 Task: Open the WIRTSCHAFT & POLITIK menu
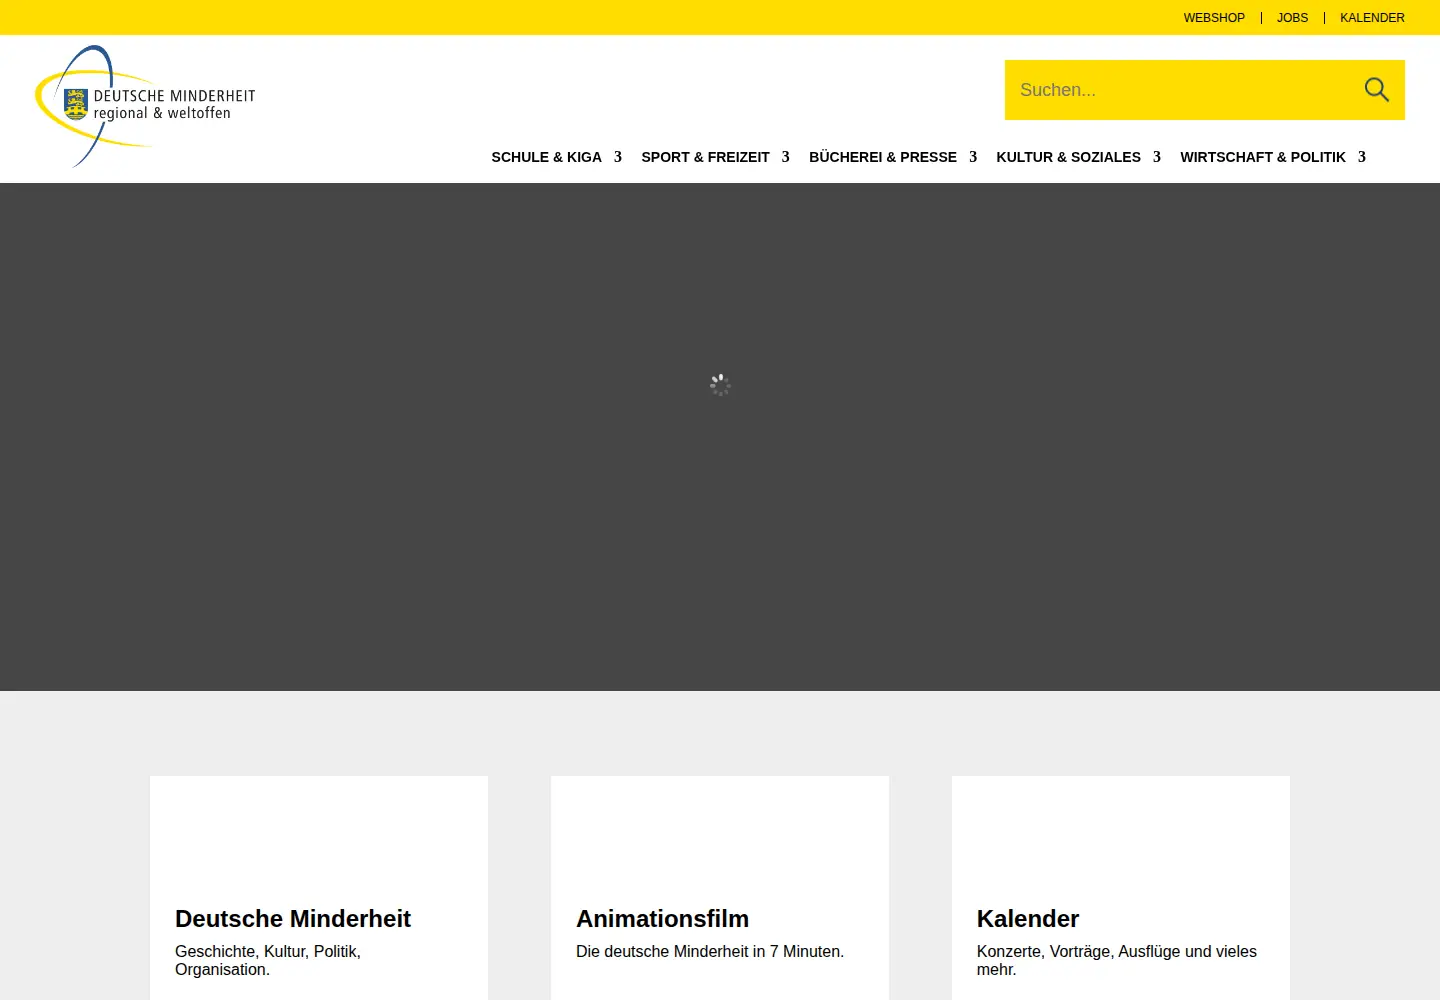[x=1262, y=157]
